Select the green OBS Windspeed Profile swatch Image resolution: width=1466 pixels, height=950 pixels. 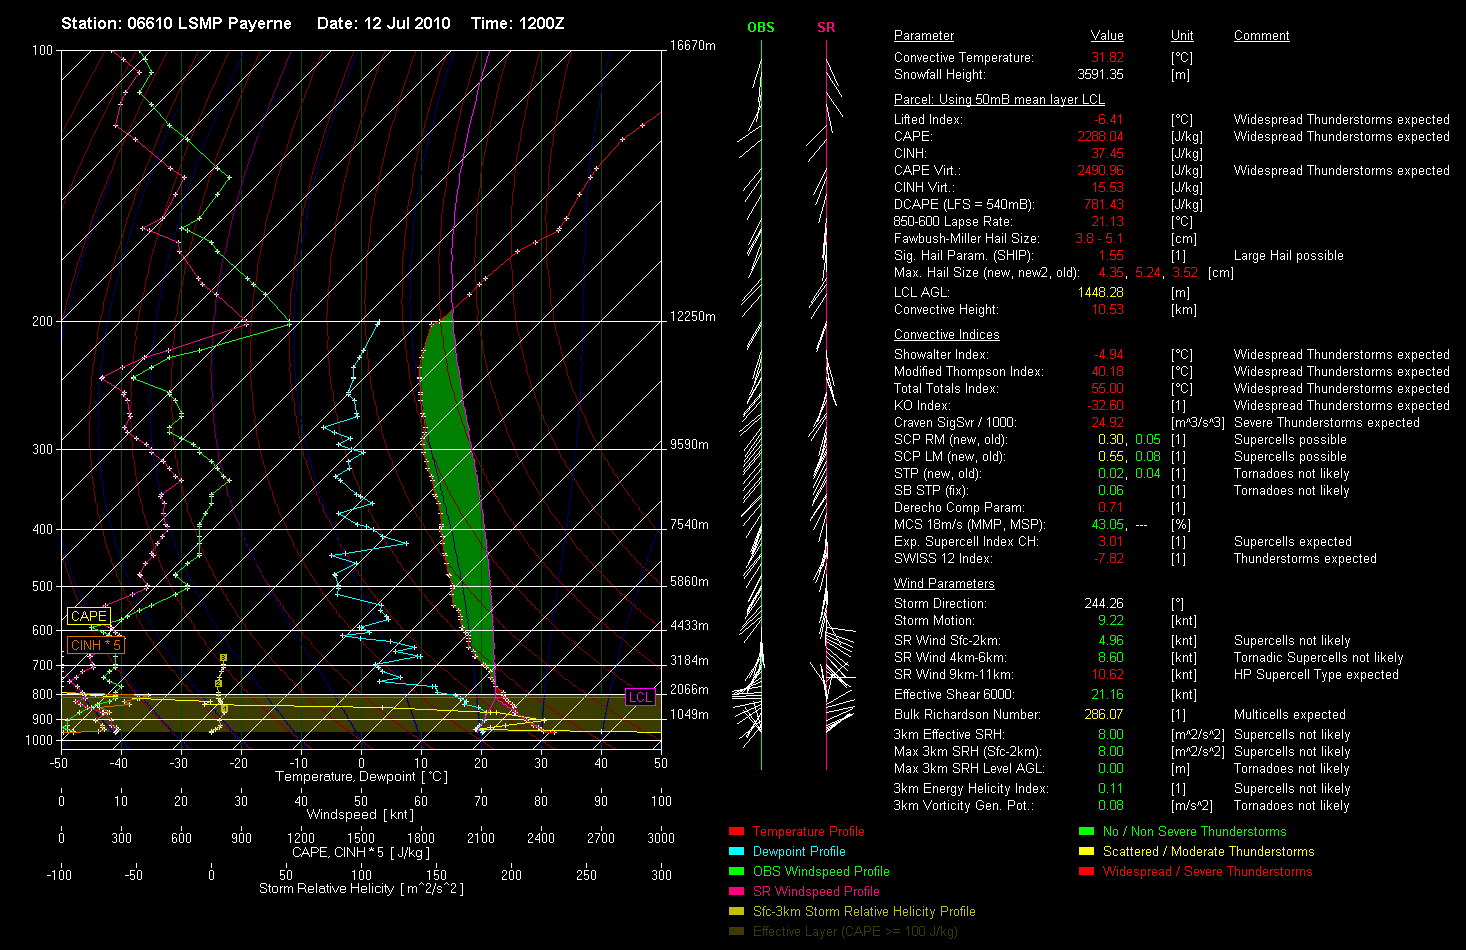[x=737, y=872]
